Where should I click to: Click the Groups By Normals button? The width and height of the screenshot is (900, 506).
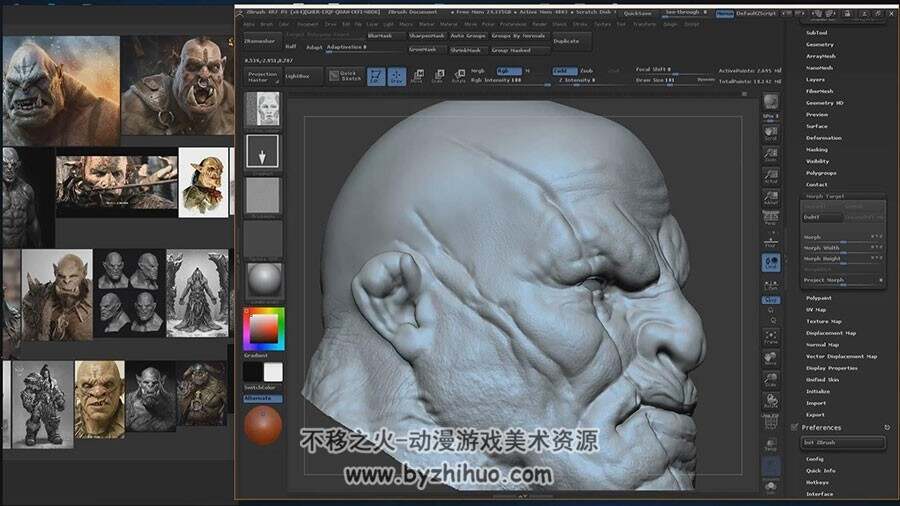[x=518, y=36]
